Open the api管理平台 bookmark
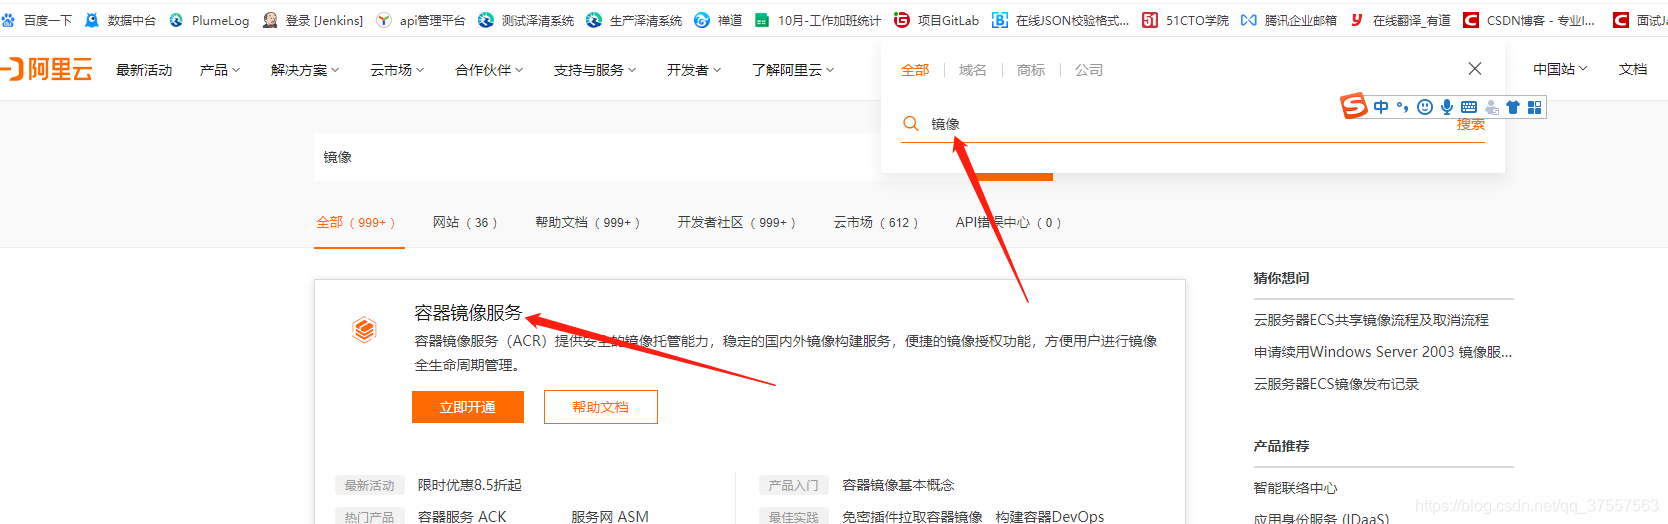The width and height of the screenshot is (1668, 524). [x=421, y=20]
